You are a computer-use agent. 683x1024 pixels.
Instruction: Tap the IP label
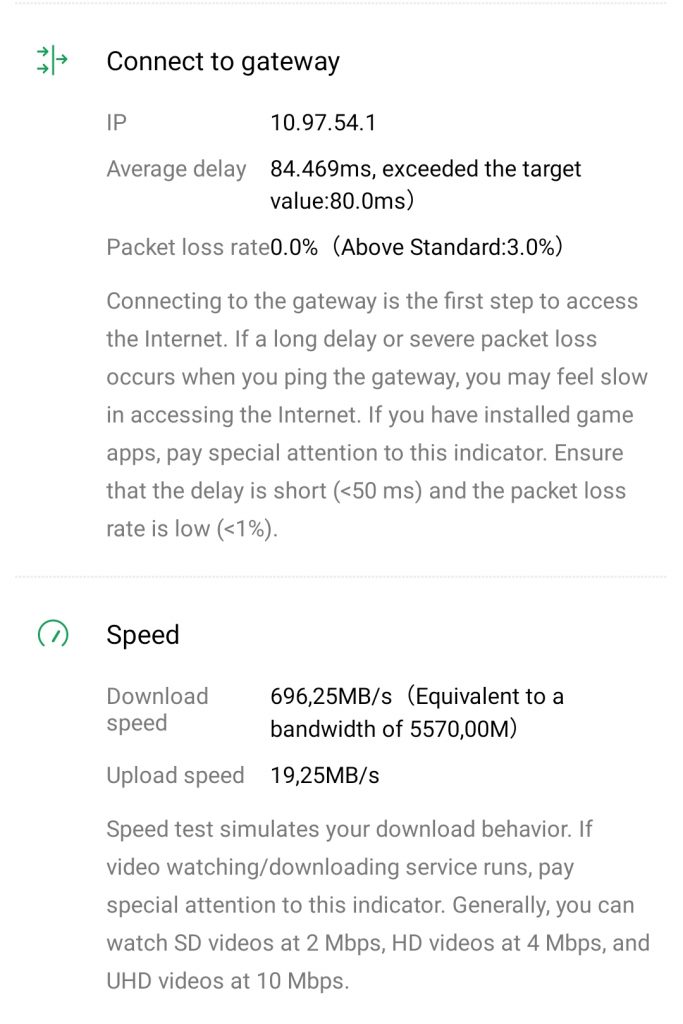point(117,123)
